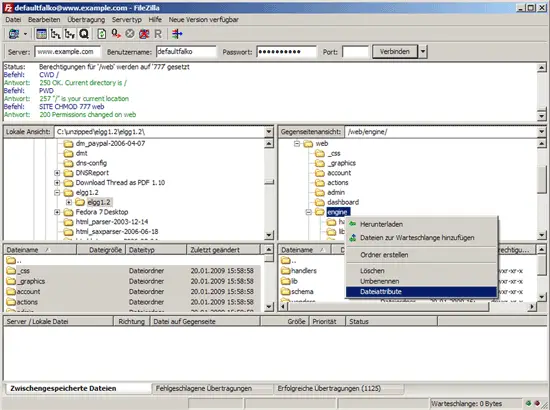The height and width of the screenshot is (410, 550).
Task: Click the red activity LED in the status bar
Action: point(537,403)
